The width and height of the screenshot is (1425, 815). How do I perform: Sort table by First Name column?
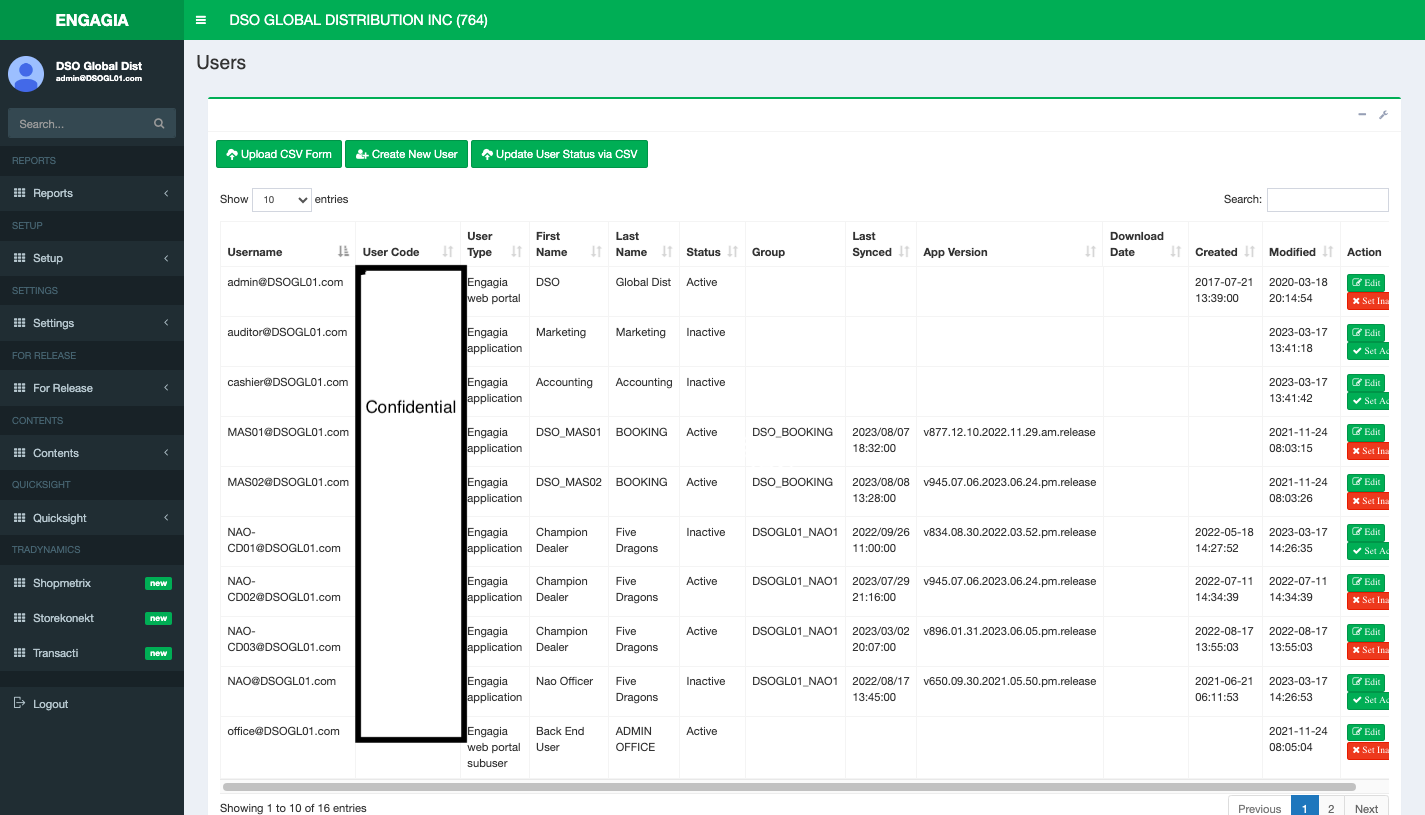coord(568,244)
